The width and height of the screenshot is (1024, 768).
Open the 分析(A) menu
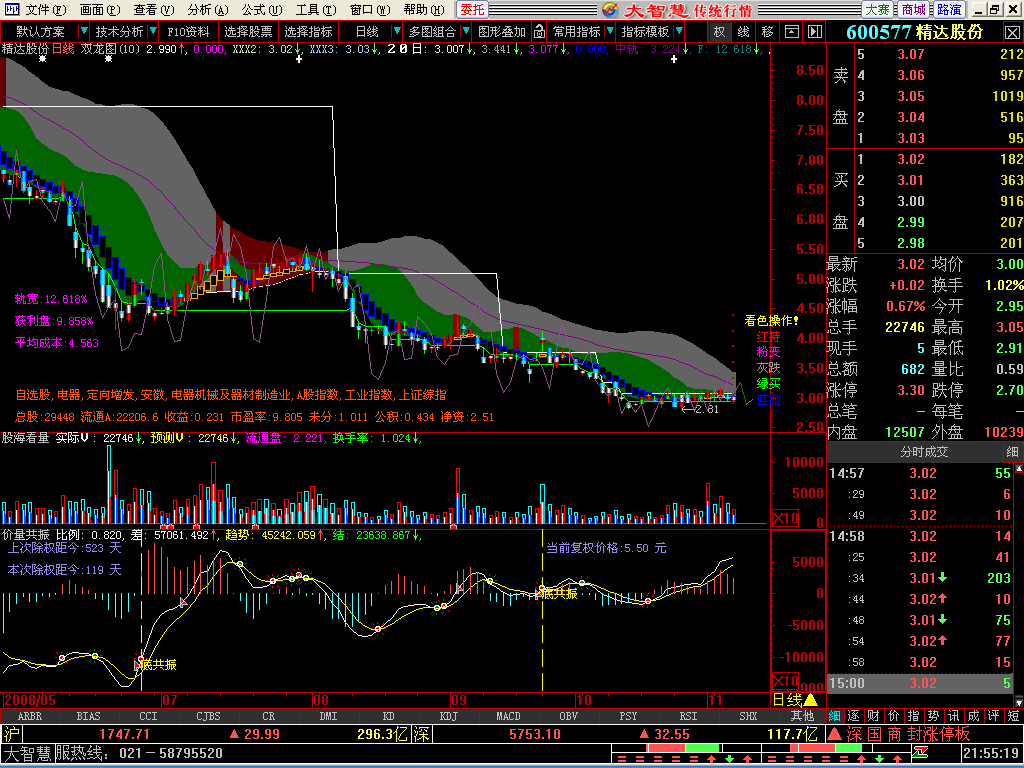(x=208, y=10)
